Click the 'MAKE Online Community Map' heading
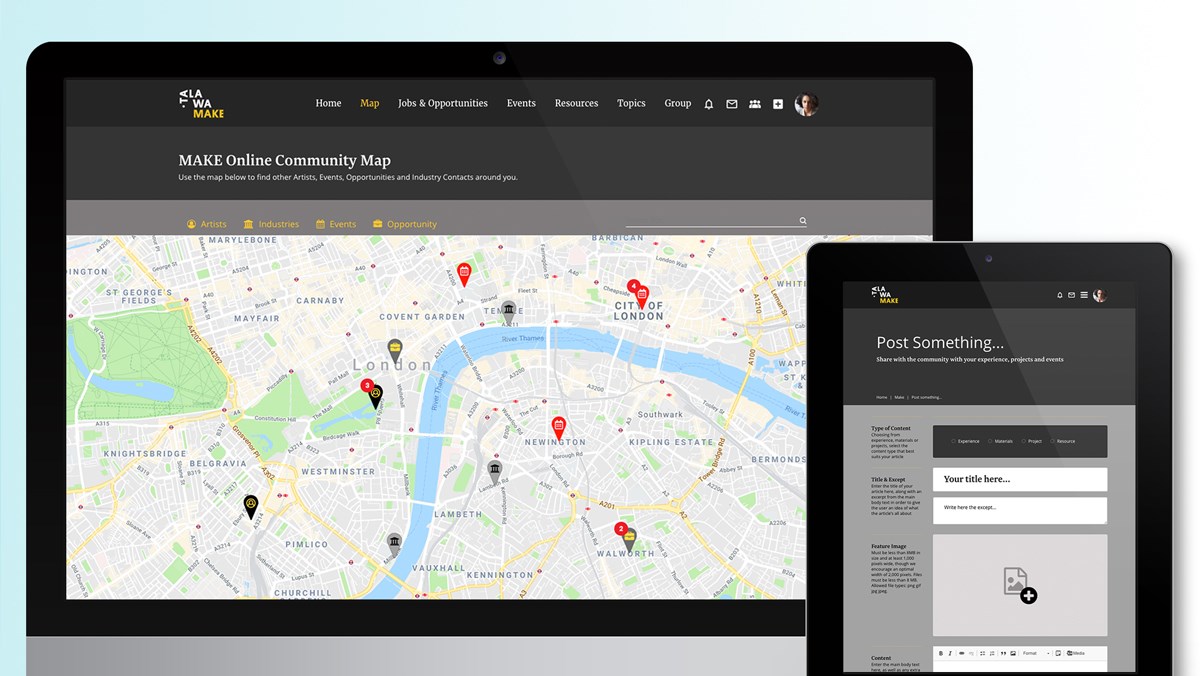Viewport: 1200px width, 676px height. click(x=284, y=160)
